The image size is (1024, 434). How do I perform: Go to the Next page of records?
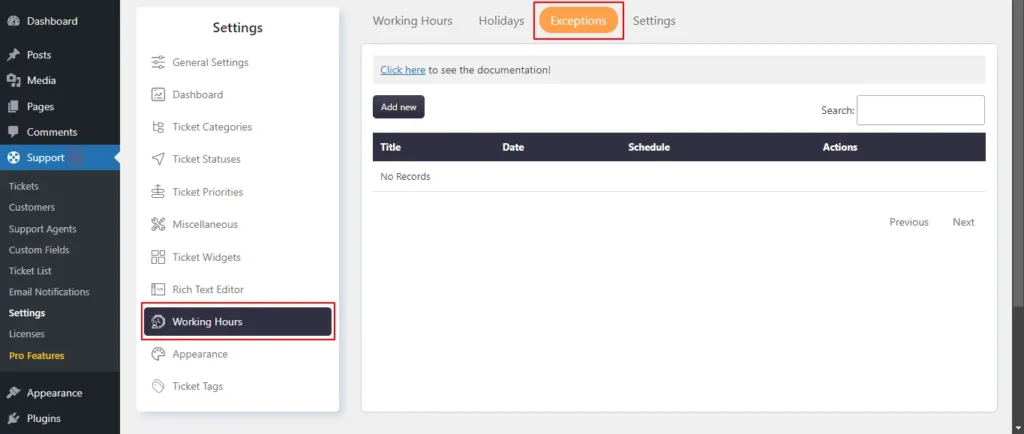pyautogui.click(x=963, y=222)
